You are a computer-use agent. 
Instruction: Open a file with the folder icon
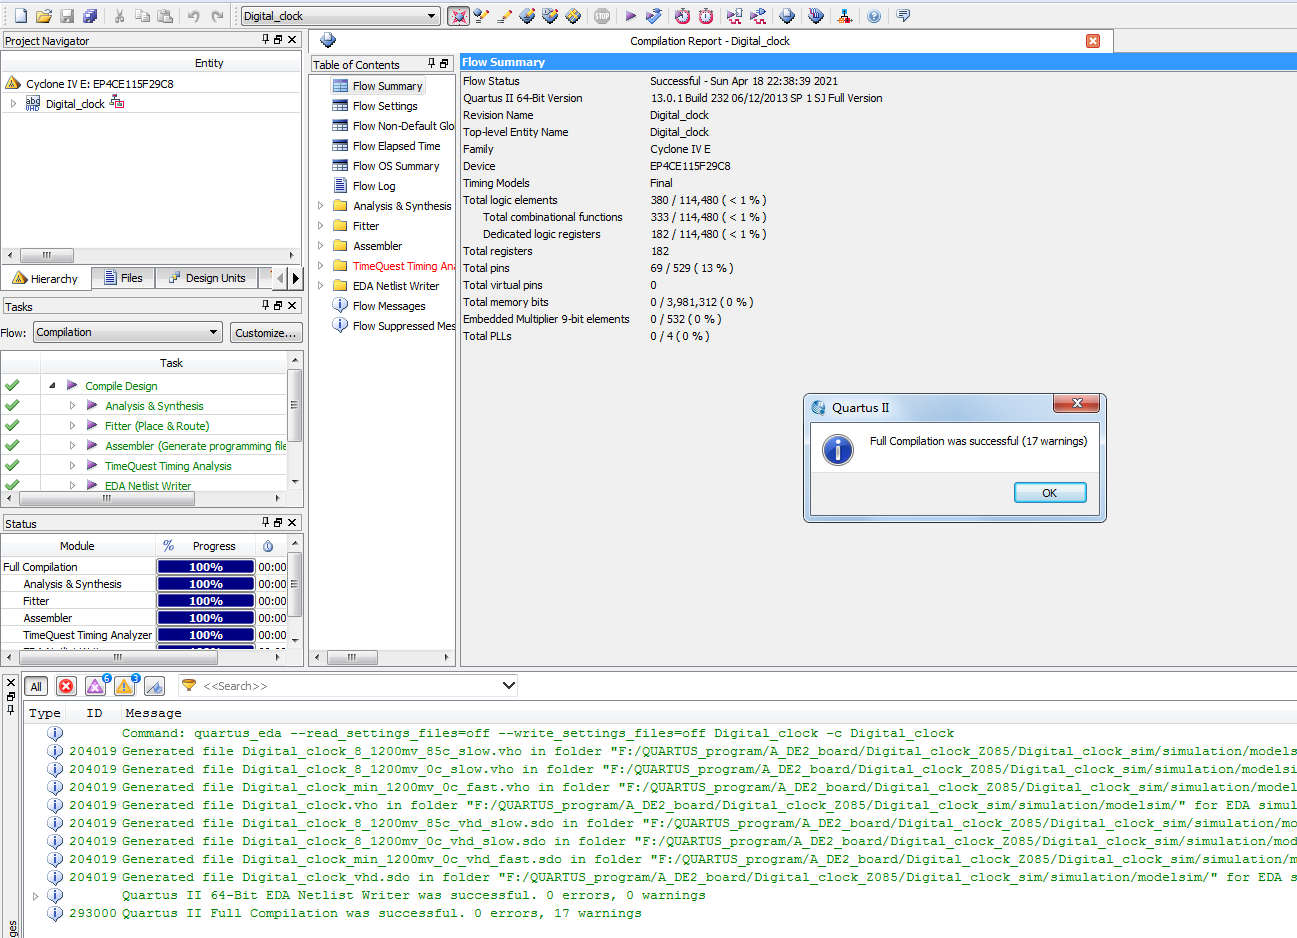click(x=43, y=16)
